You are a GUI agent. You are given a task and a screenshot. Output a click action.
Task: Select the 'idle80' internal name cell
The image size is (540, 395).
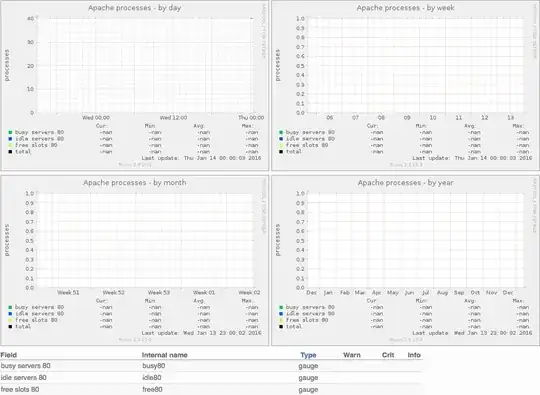[x=152, y=377]
